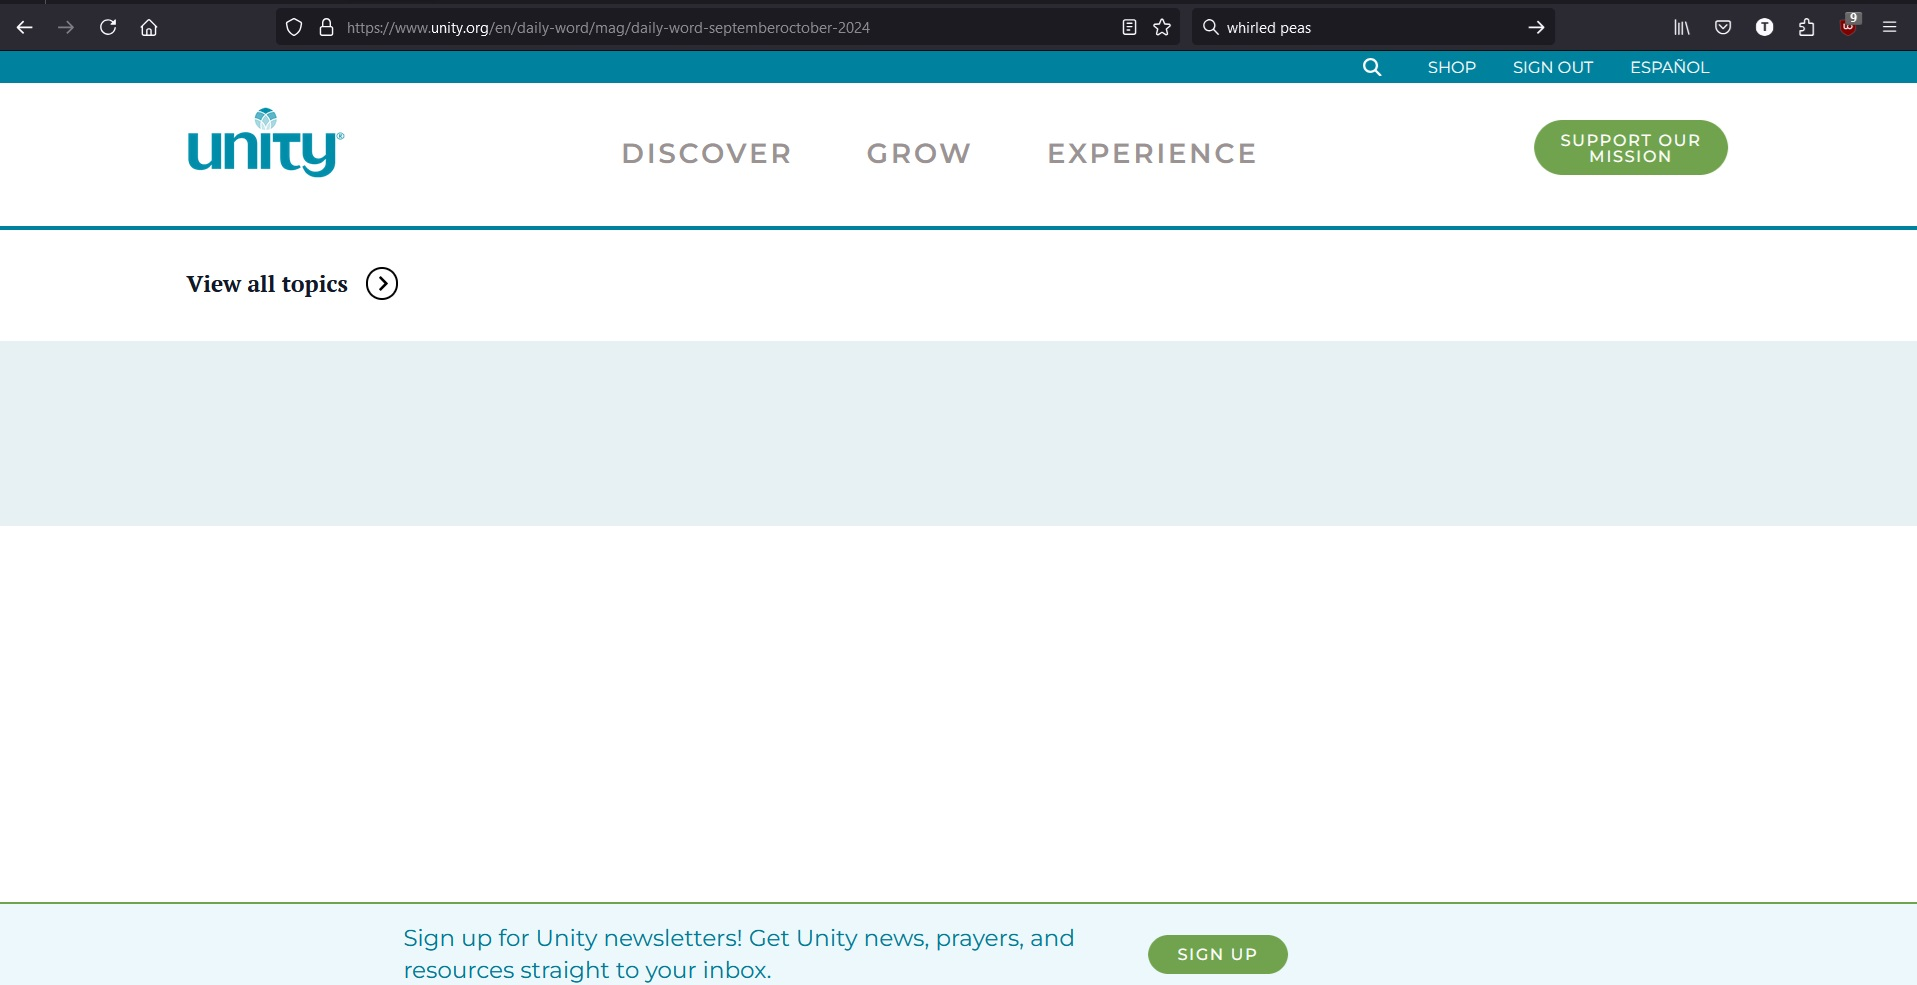Open the red extension with badge 9
This screenshot has width=1917, height=985.
pos(1849,26)
